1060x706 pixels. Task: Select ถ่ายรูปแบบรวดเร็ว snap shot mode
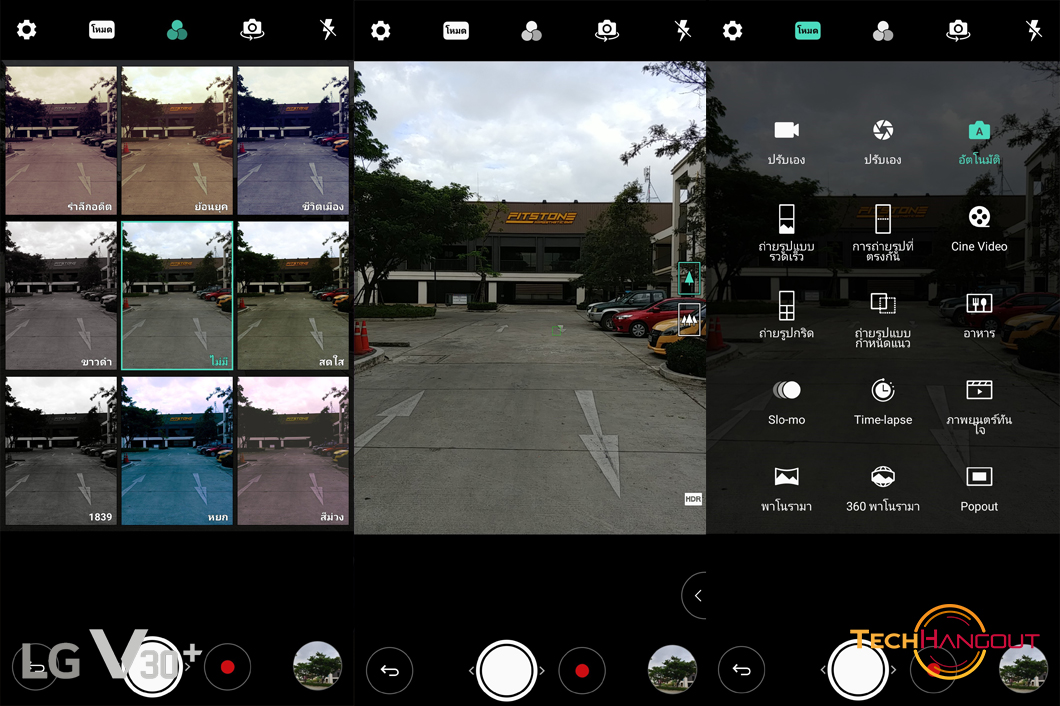786,233
